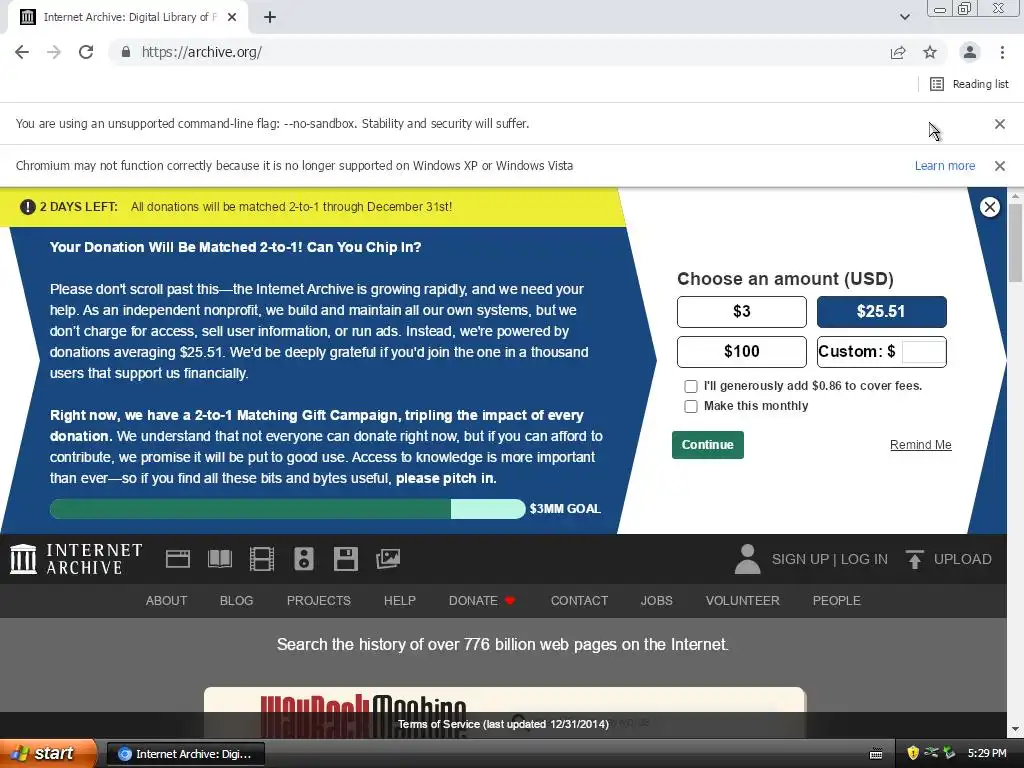This screenshot has height=768, width=1024.
Task: Click the security shield tray icon
Action: tap(913, 754)
